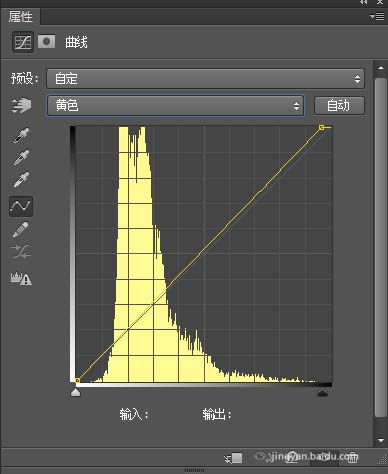The width and height of the screenshot is (388, 474).
Task: Click the histogram warning recalculate icon
Action: click(21, 279)
